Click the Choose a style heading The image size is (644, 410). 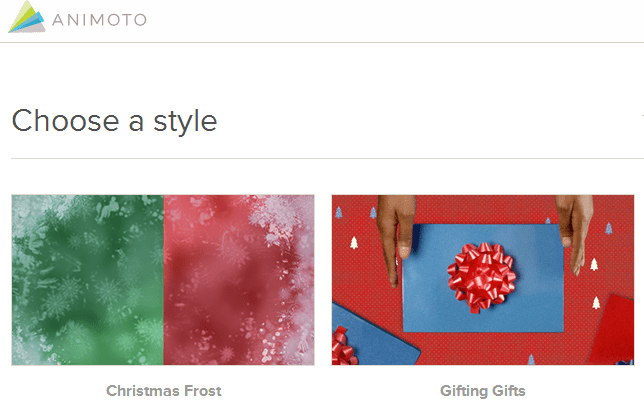point(114,121)
